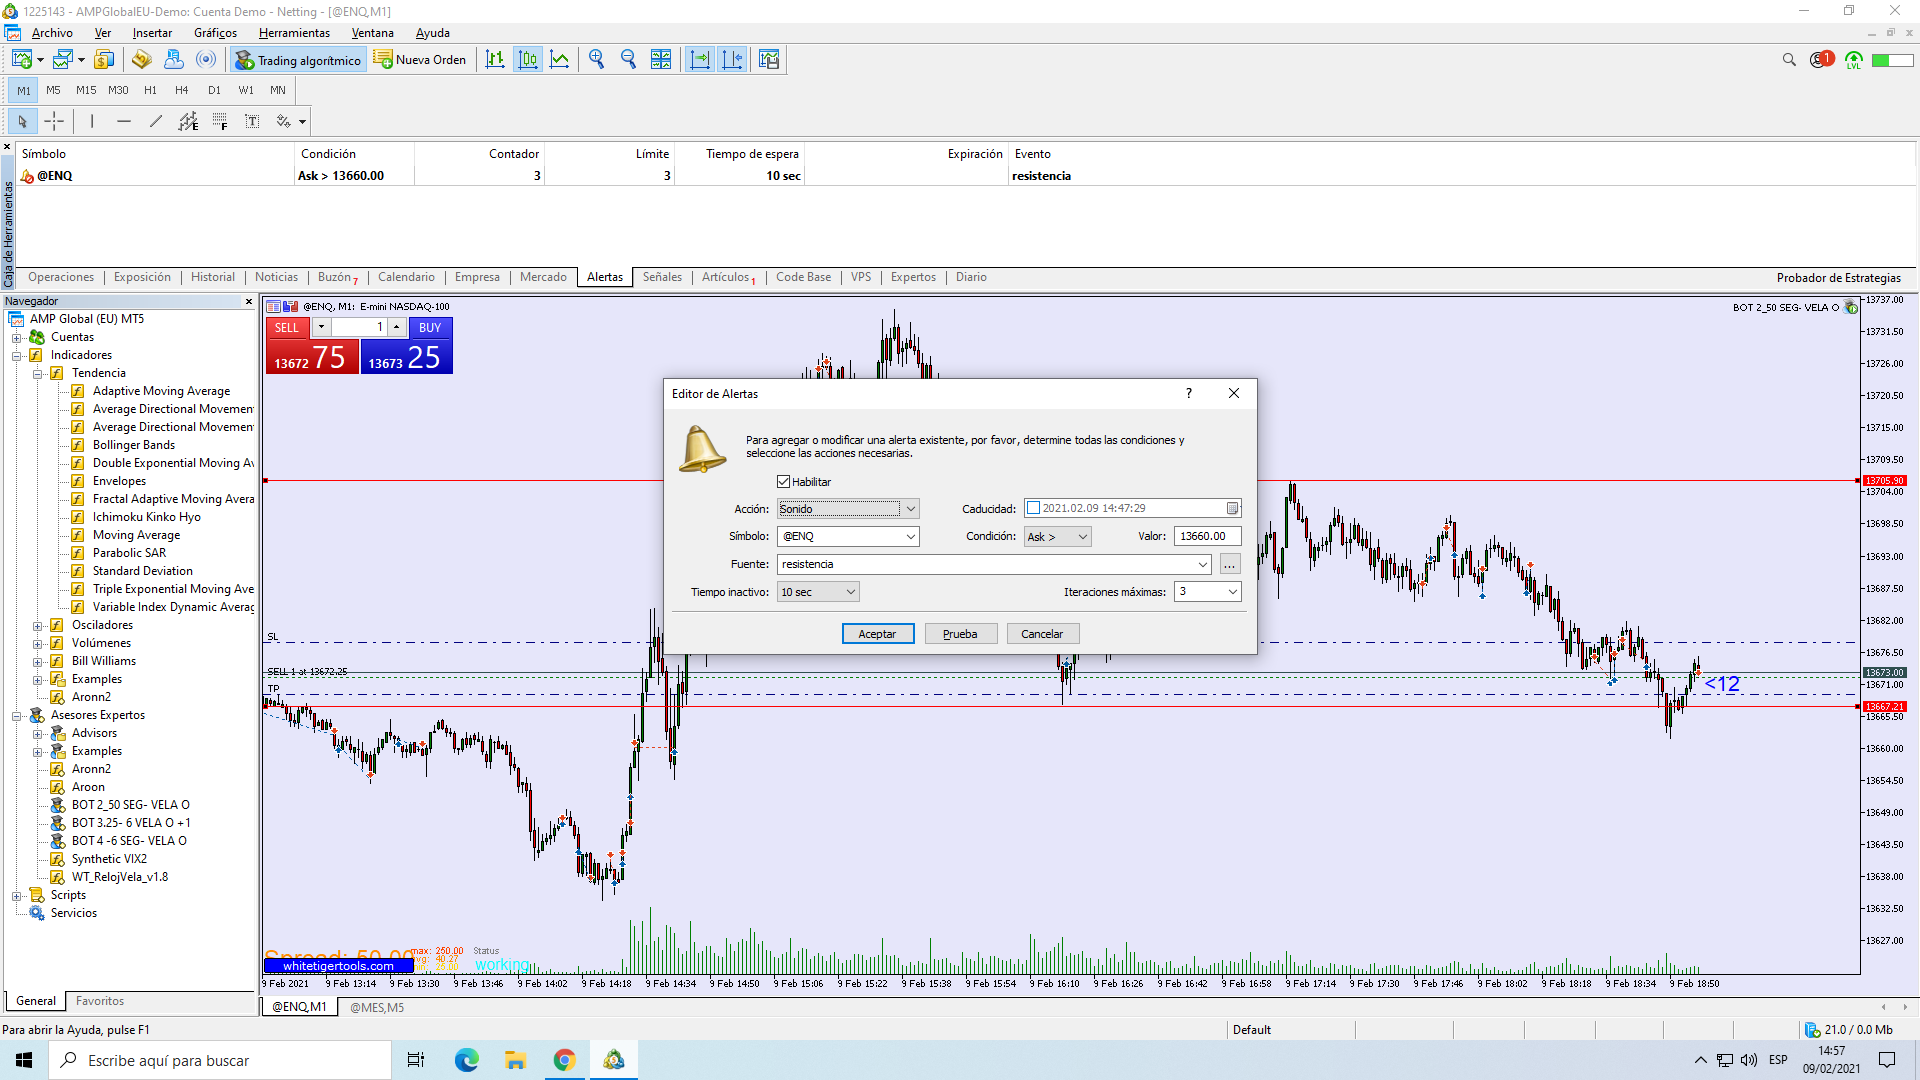Toggle Trading algorítmico on the toolbar
Viewport: 1920px width, 1080px height.
click(298, 60)
